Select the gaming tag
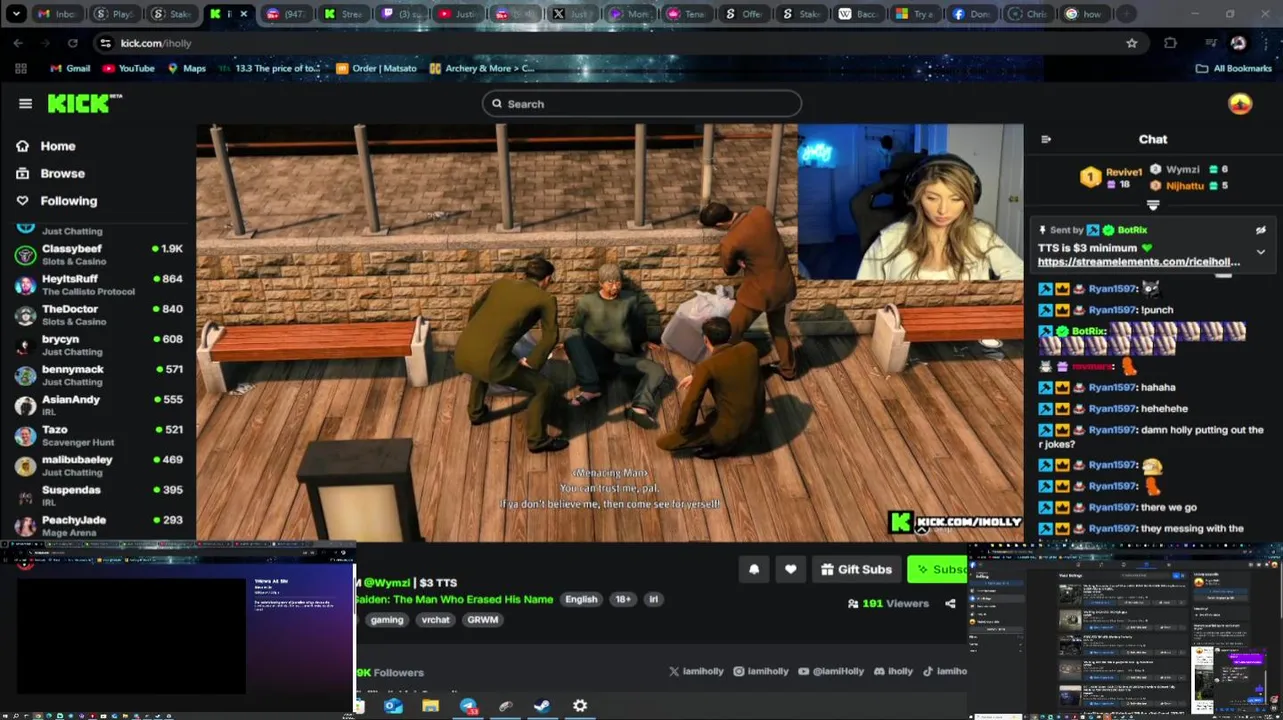 387,620
